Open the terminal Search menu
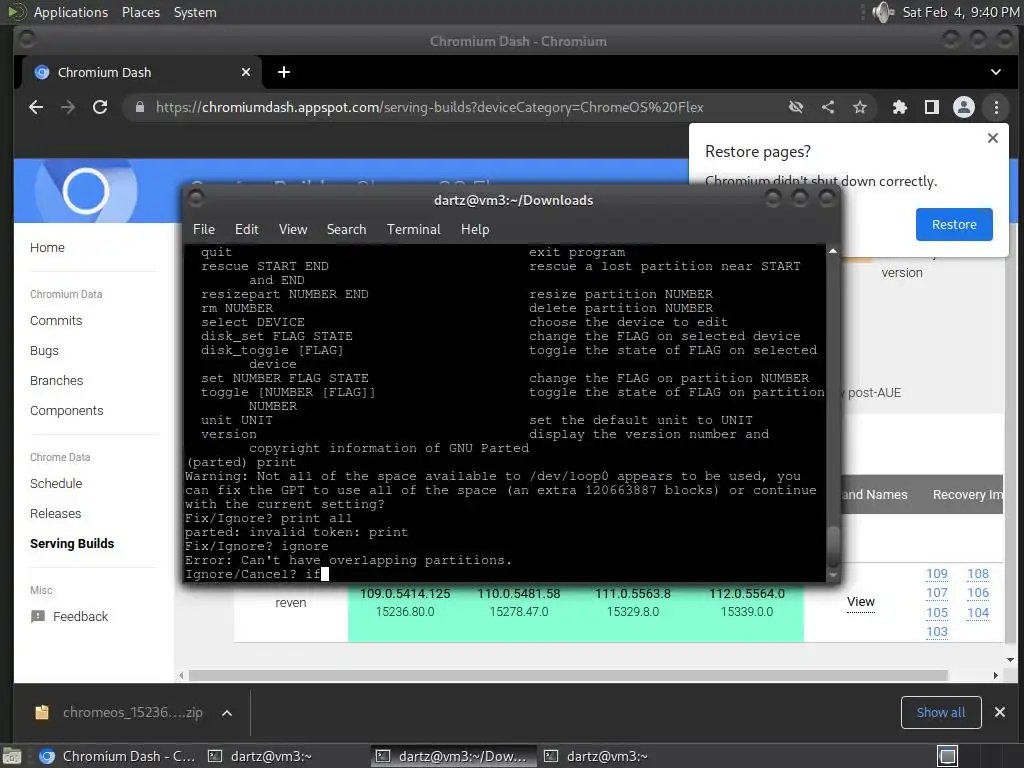The image size is (1024, 768). (x=346, y=229)
